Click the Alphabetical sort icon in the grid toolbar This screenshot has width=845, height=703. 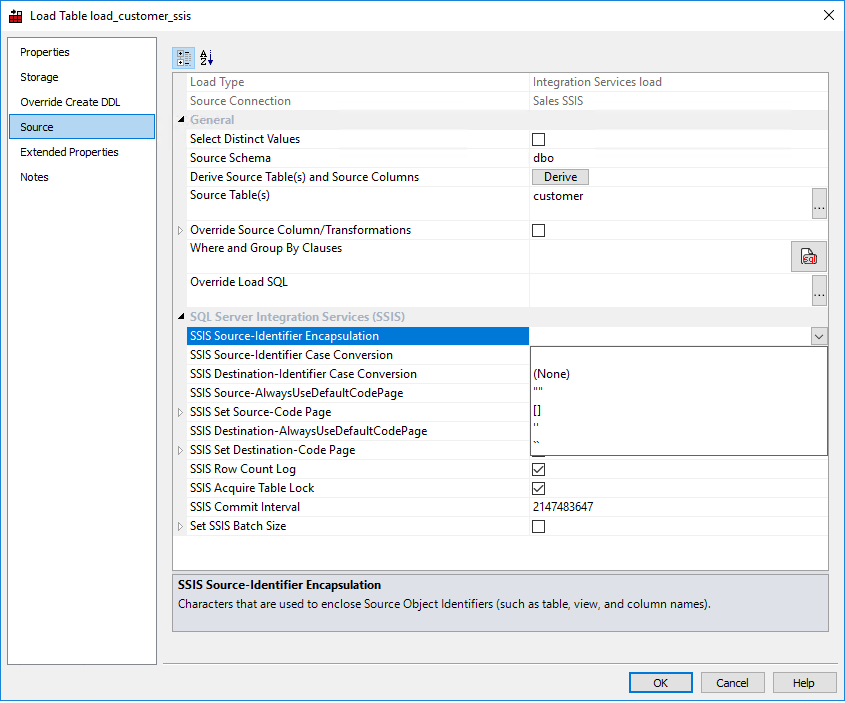click(207, 59)
